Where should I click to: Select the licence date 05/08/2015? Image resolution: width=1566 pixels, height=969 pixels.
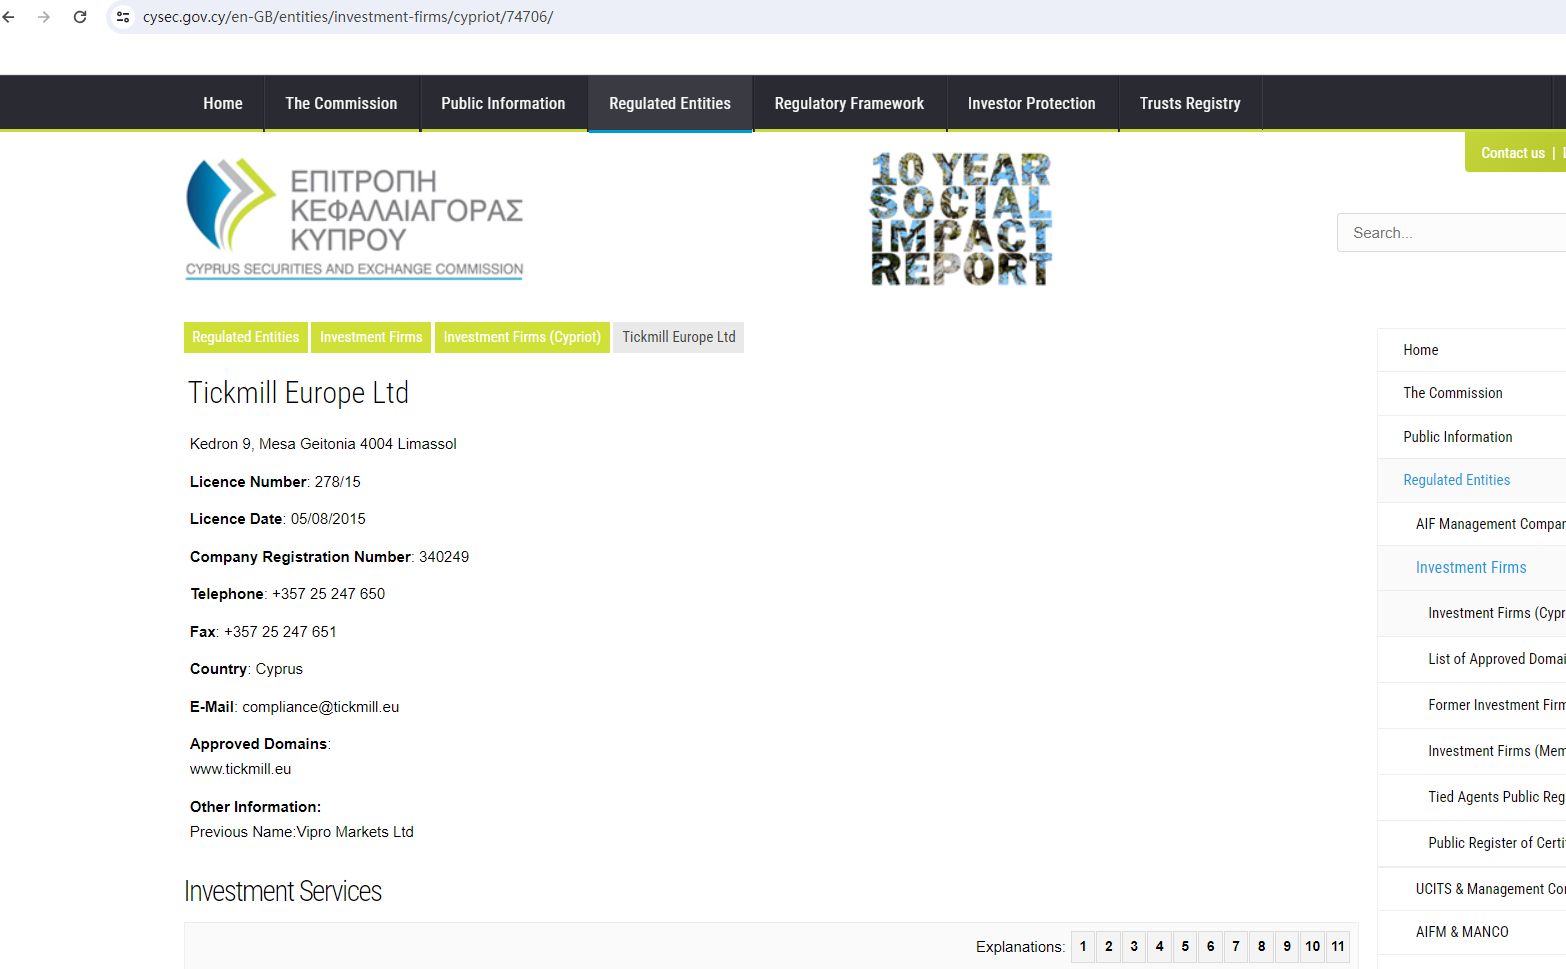click(x=328, y=519)
